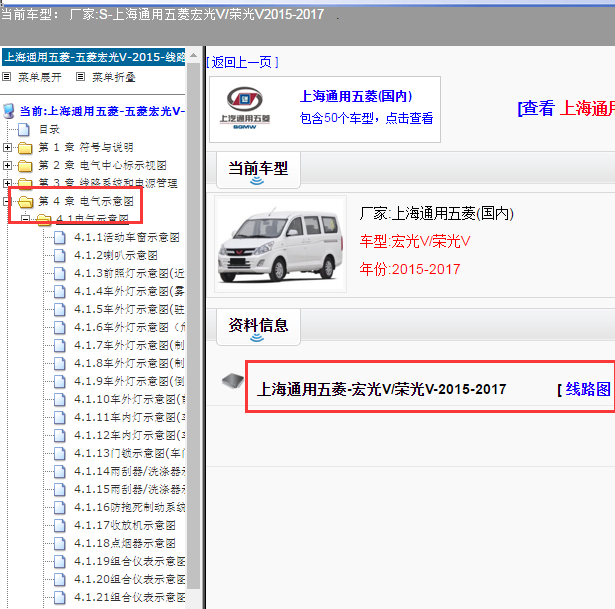Collapse the 4.1电气示意图 subfolder

pos(25,218)
